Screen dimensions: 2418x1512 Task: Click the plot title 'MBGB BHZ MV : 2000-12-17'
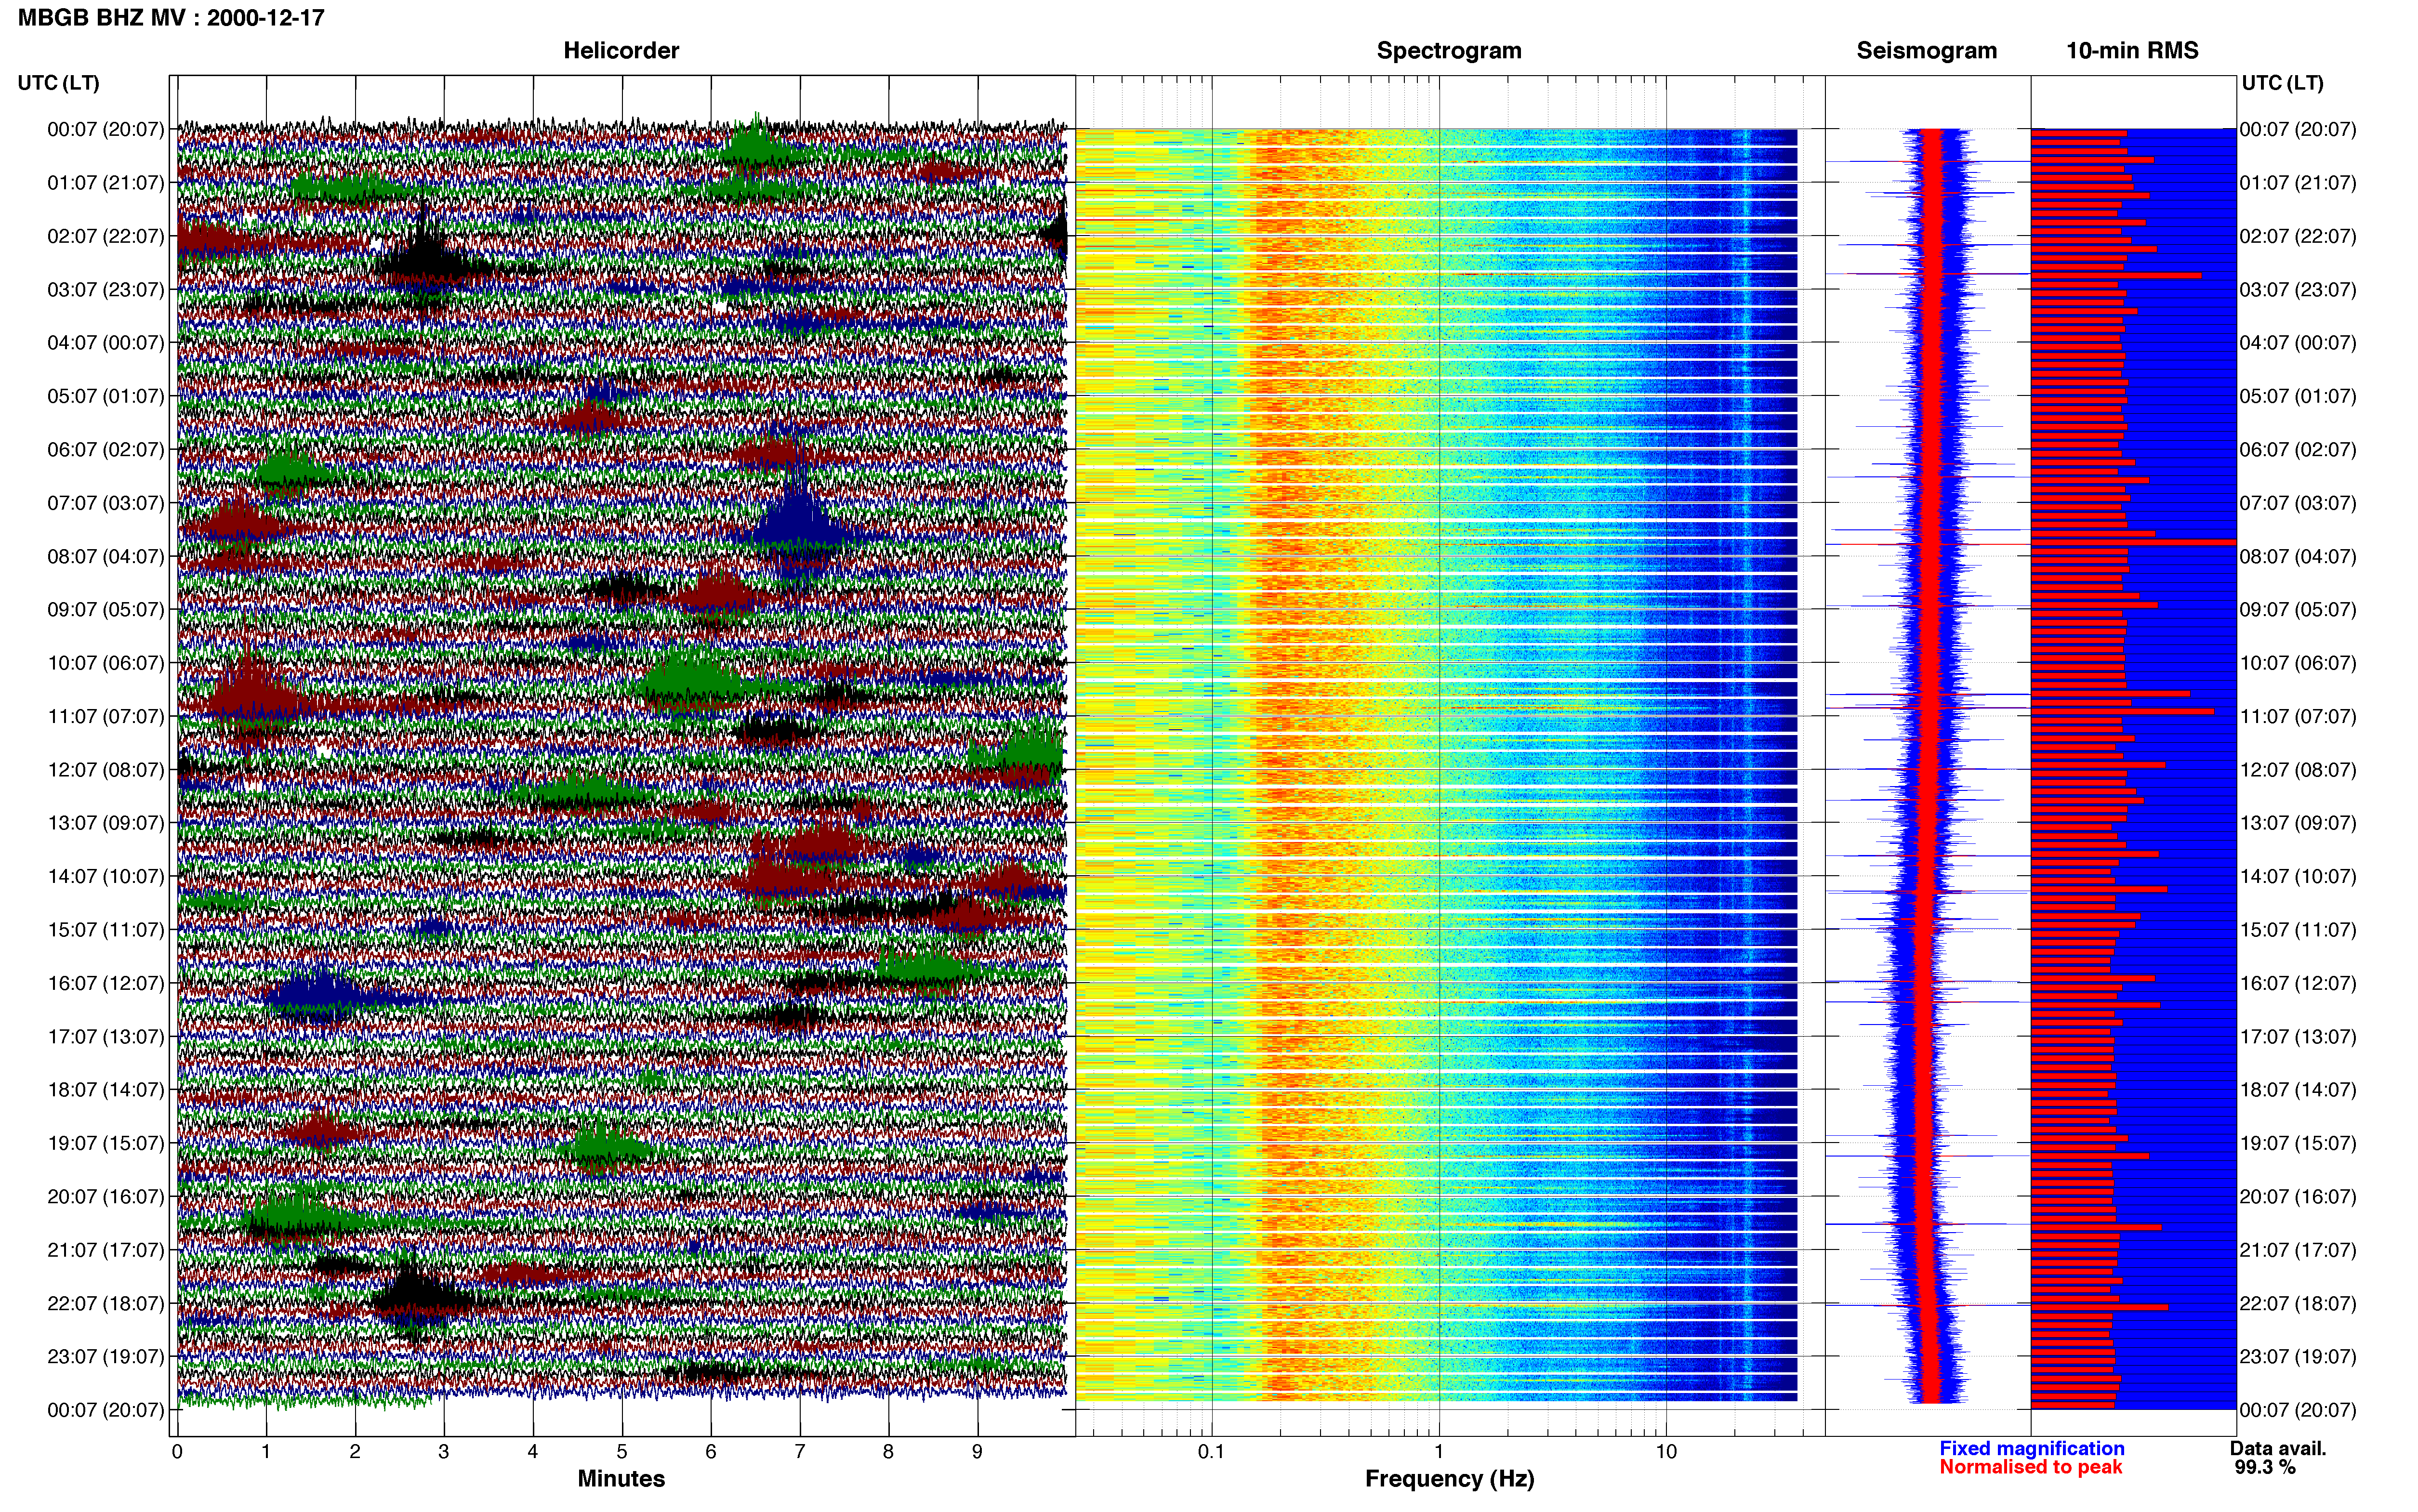171,17
